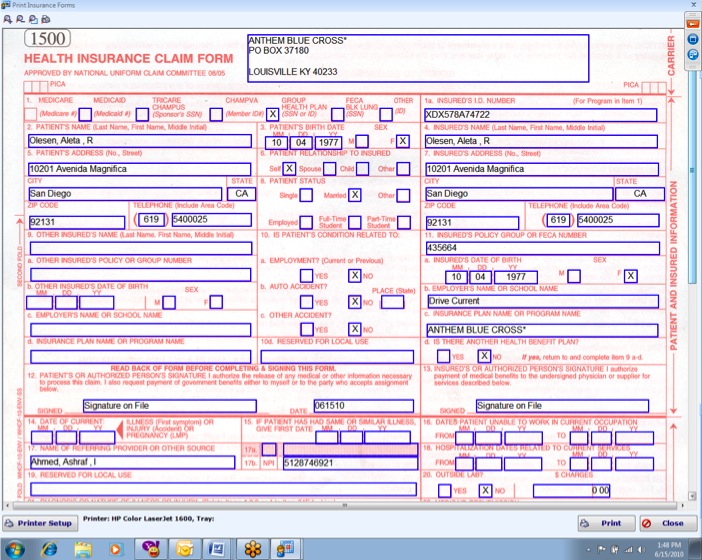Click the Action Center flag tray icon
Viewport: 702px width, 560px height.
coord(601,549)
